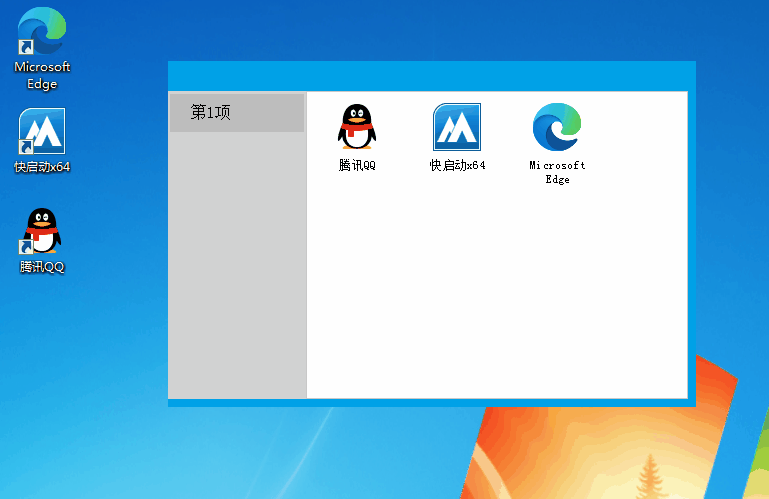Select the 第1项 tab in the sidebar
Image resolution: width=769 pixels, height=499 pixels.
237,112
